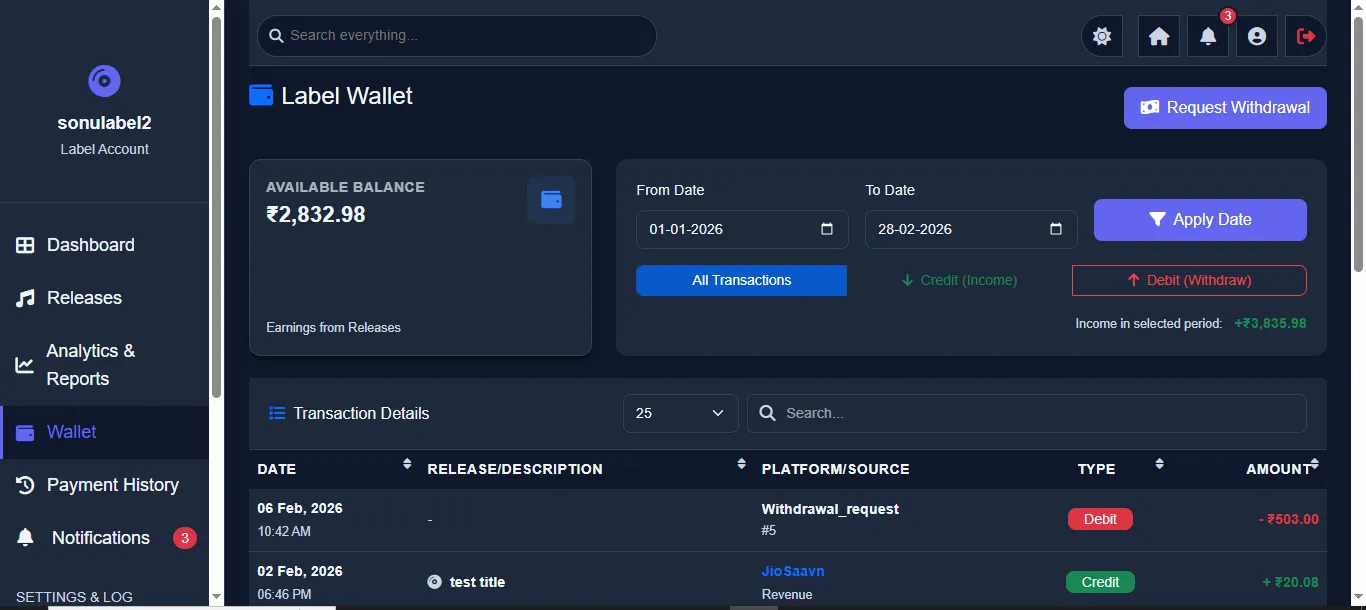Click the disc icon beside test title
This screenshot has width=1366, height=610.
click(434, 582)
